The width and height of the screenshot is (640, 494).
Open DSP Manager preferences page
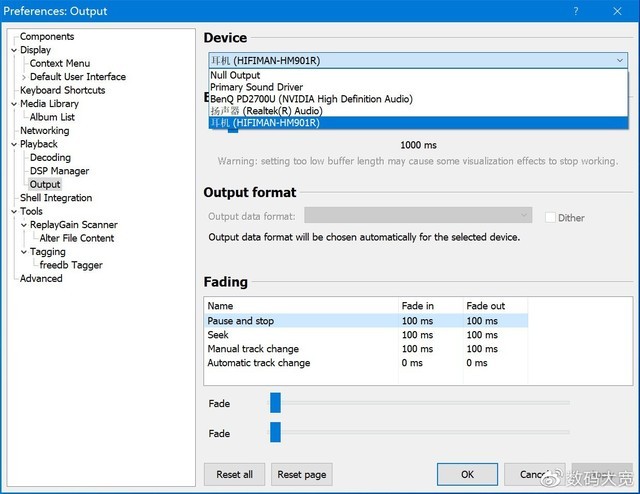59,171
